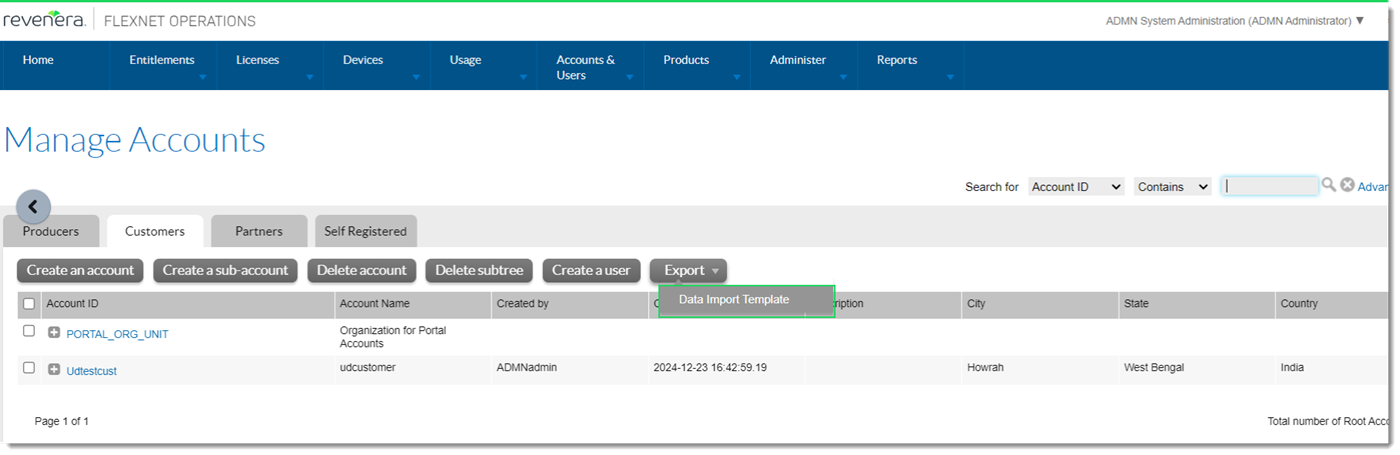Open the Contains condition dropdown

(1172, 187)
